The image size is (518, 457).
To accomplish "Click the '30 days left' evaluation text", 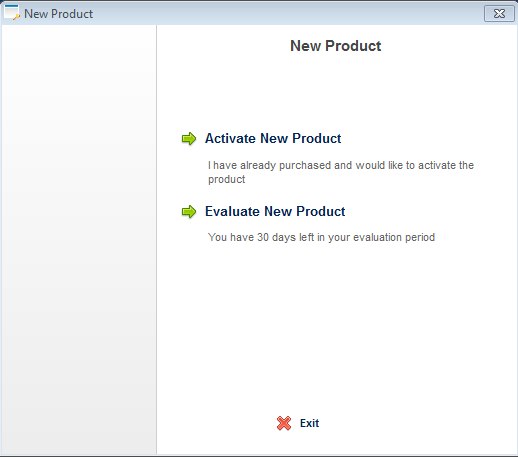I will click(x=321, y=237).
